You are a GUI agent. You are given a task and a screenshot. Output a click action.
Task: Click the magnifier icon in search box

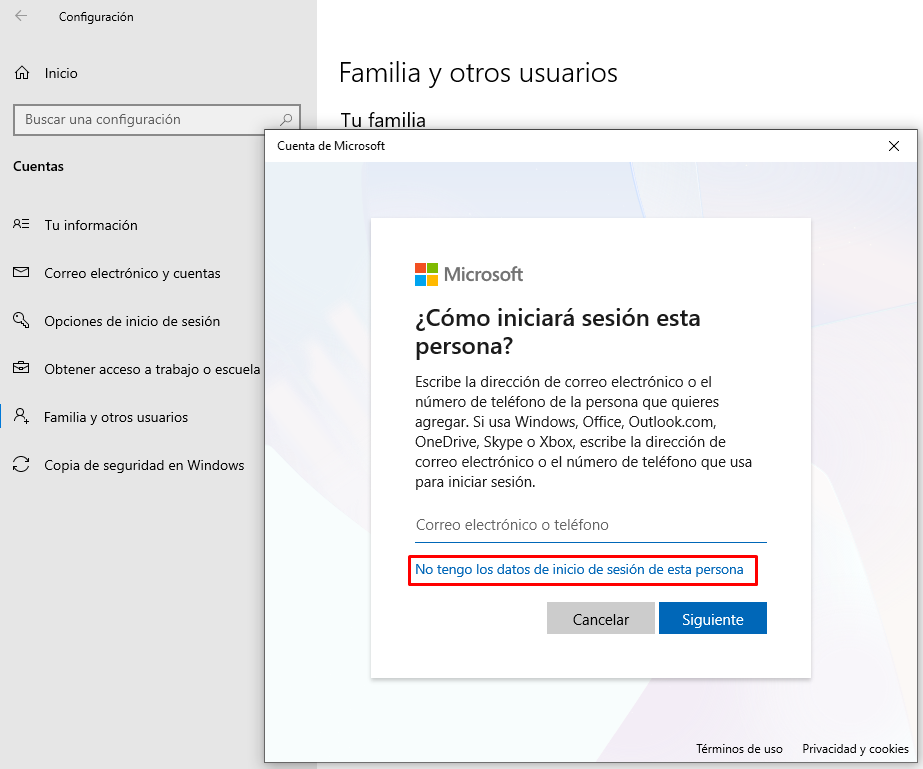point(286,119)
